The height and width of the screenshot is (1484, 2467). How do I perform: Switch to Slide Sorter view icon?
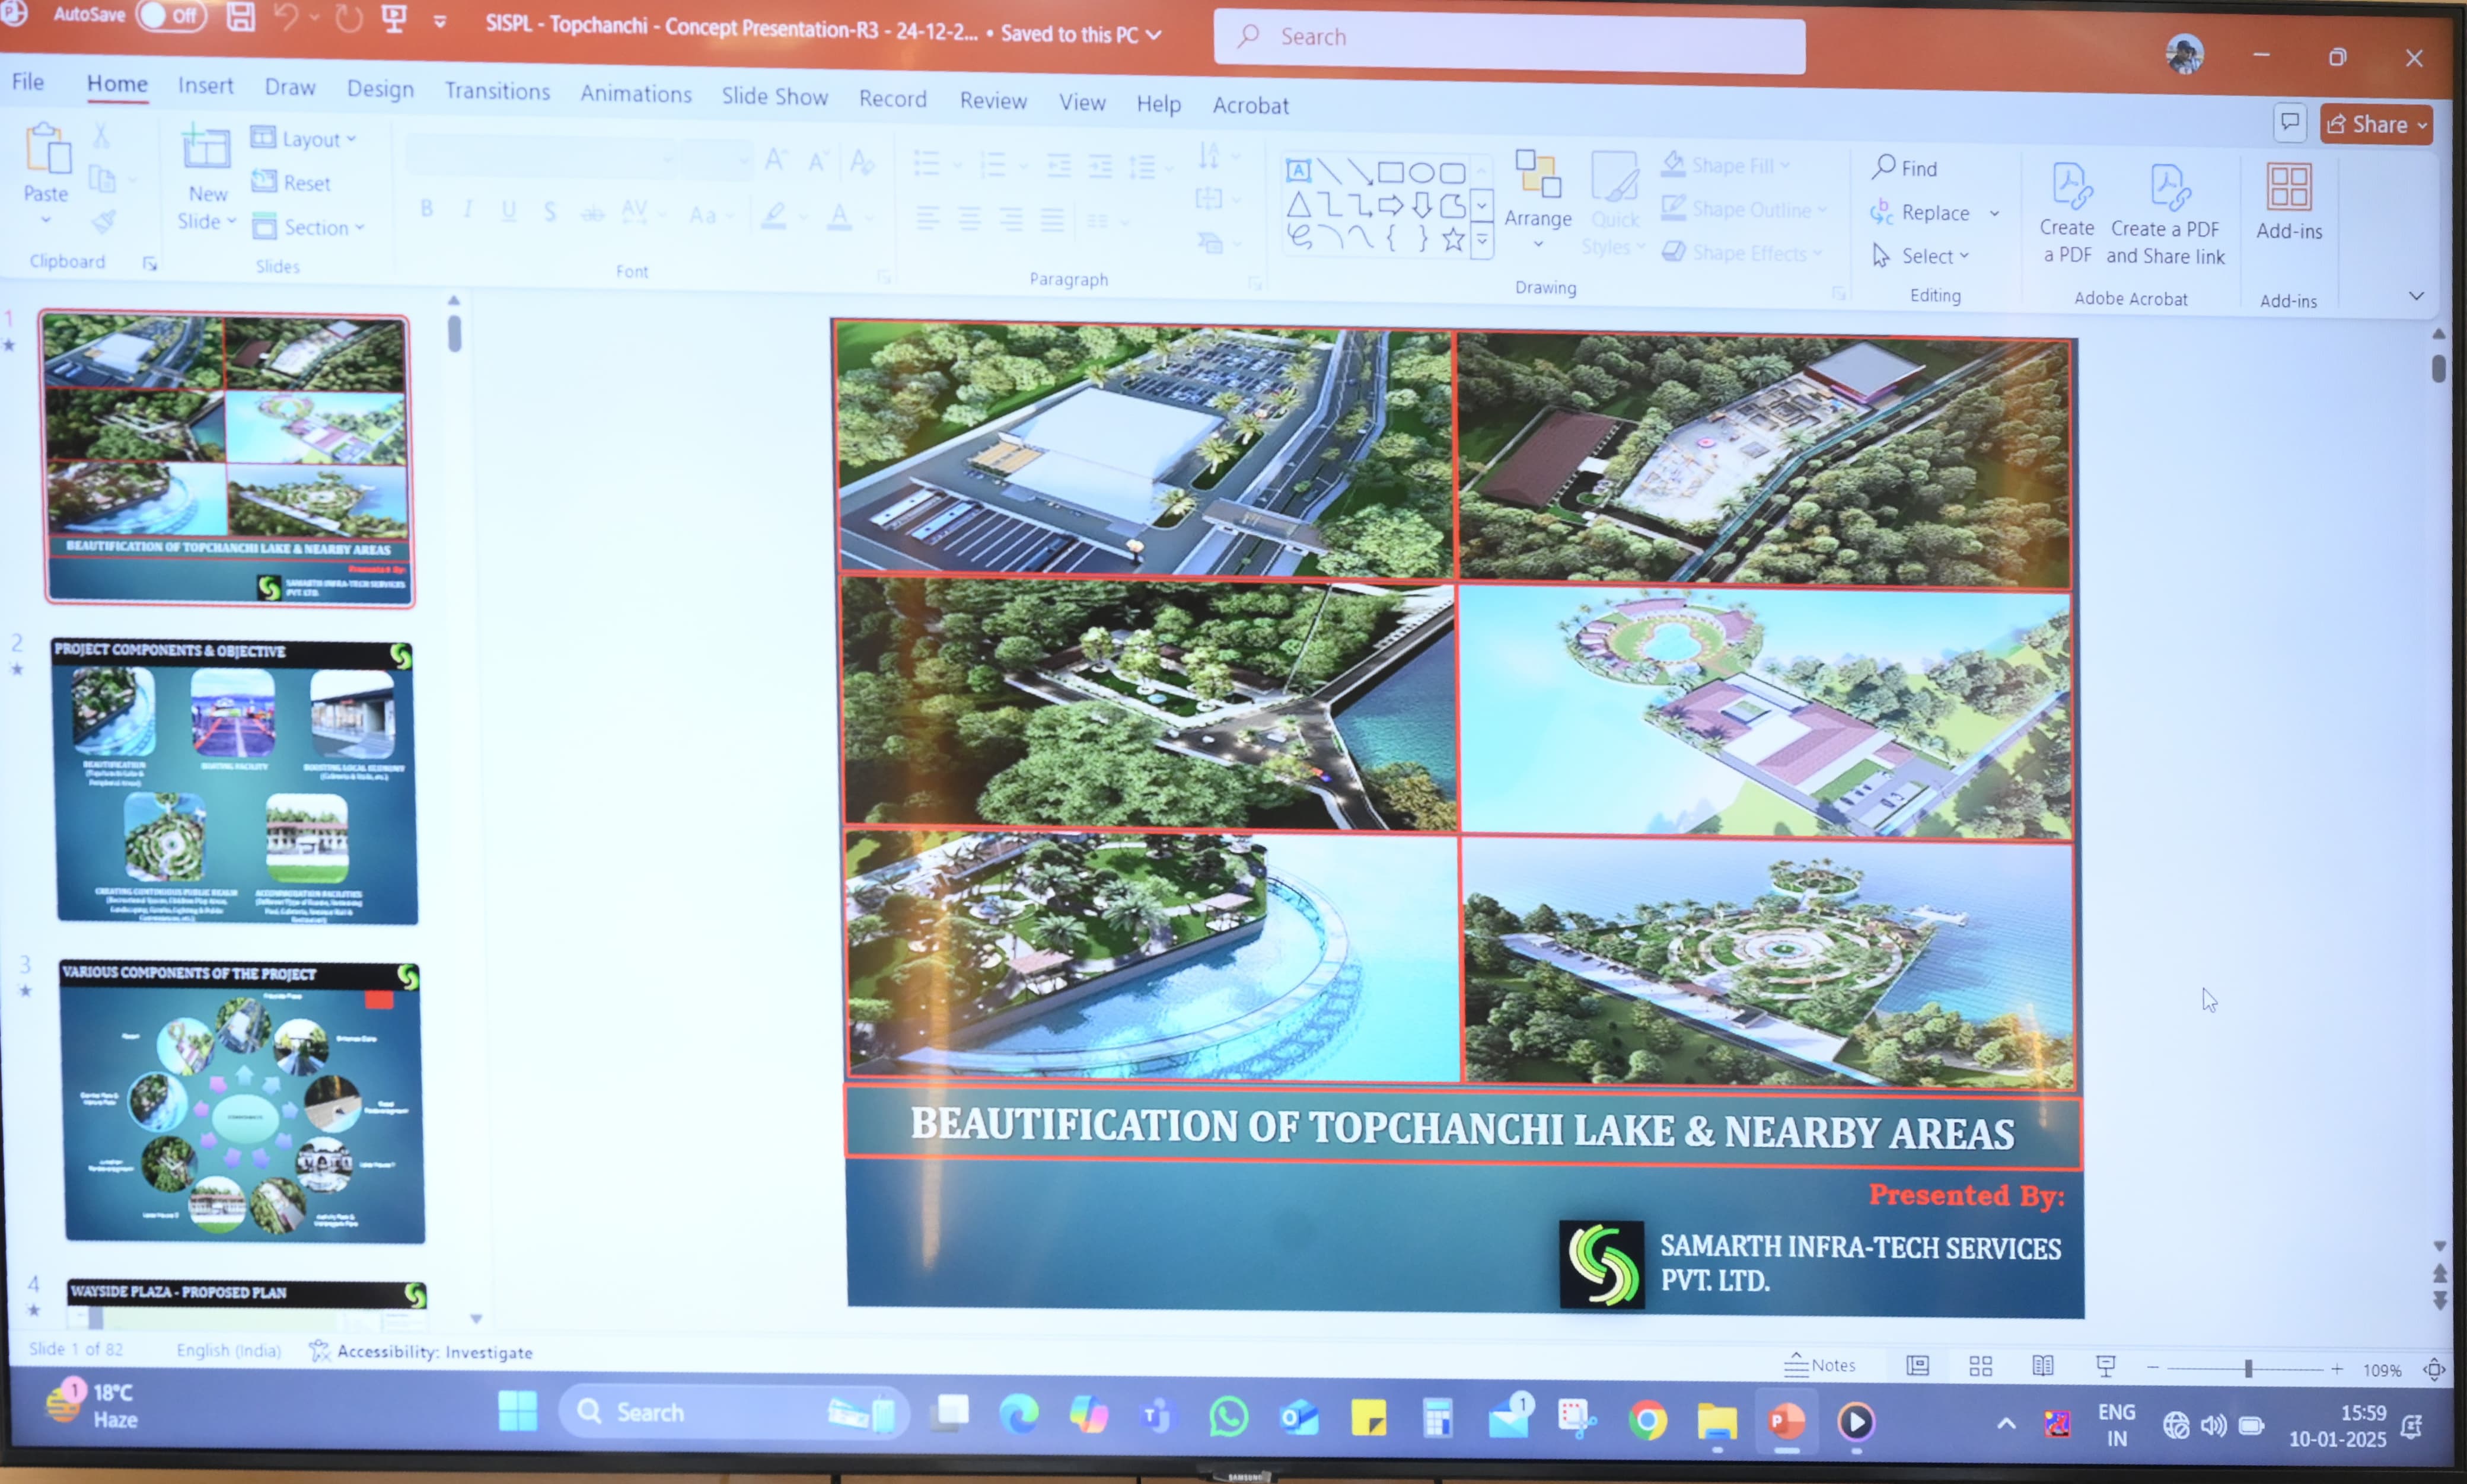pos(1980,1366)
